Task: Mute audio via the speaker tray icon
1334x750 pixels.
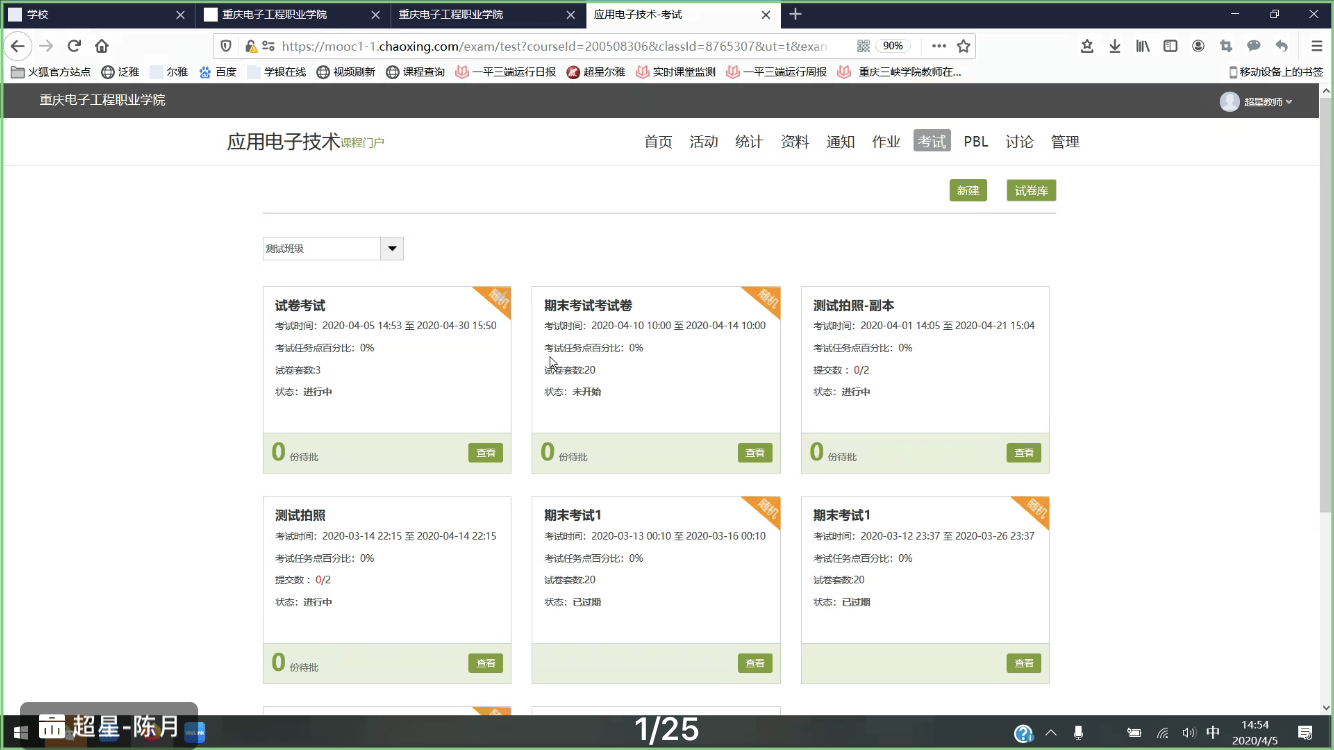Action: (x=1190, y=732)
